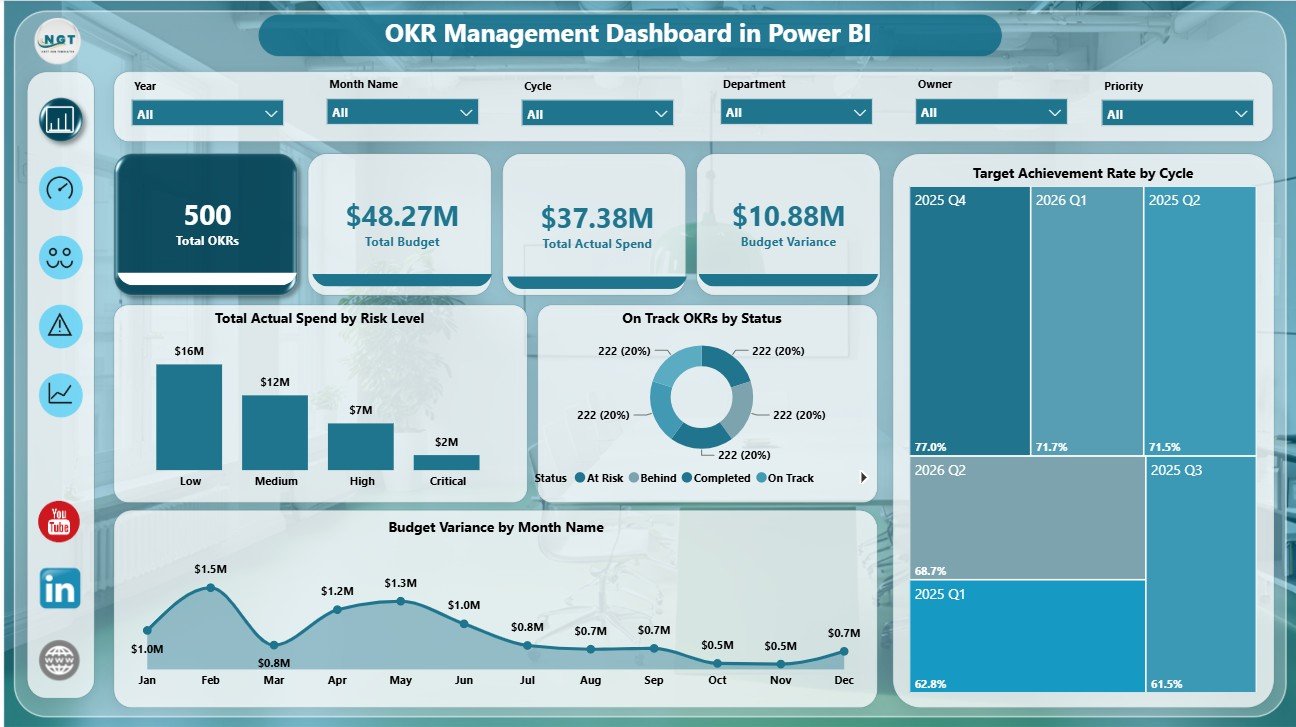Open the website globe icon

(59, 660)
